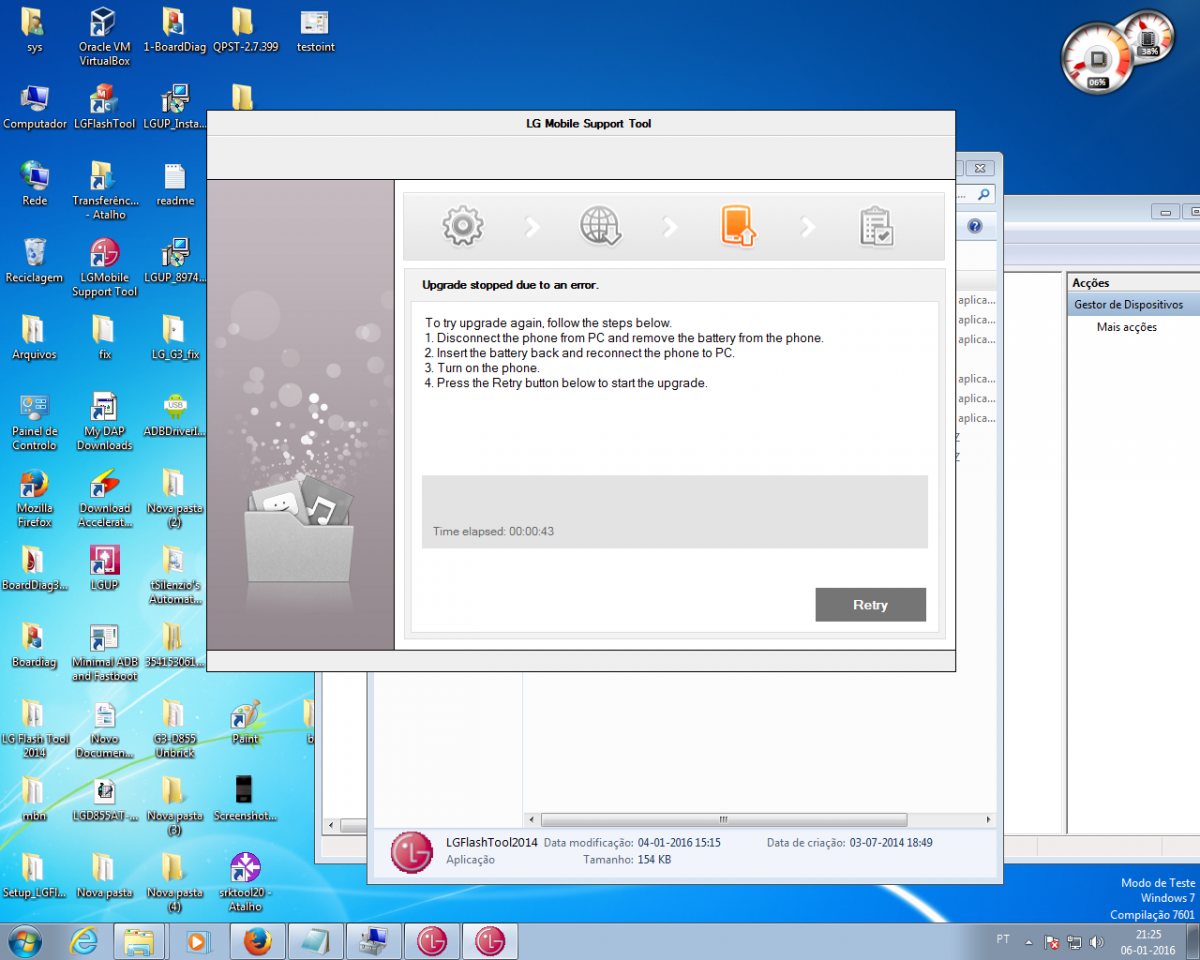The width and height of the screenshot is (1200, 960).
Task: Open the sys folder on desktop
Action: 34,30
